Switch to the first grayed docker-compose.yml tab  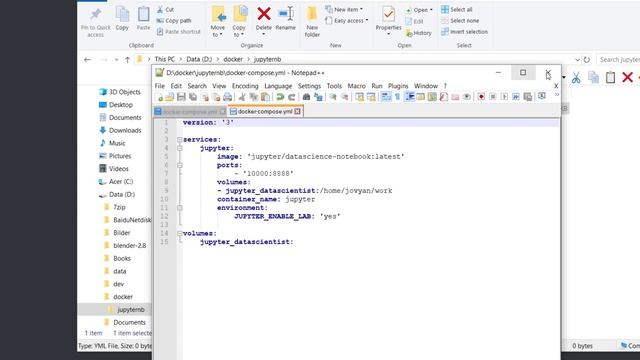coord(190,111)
